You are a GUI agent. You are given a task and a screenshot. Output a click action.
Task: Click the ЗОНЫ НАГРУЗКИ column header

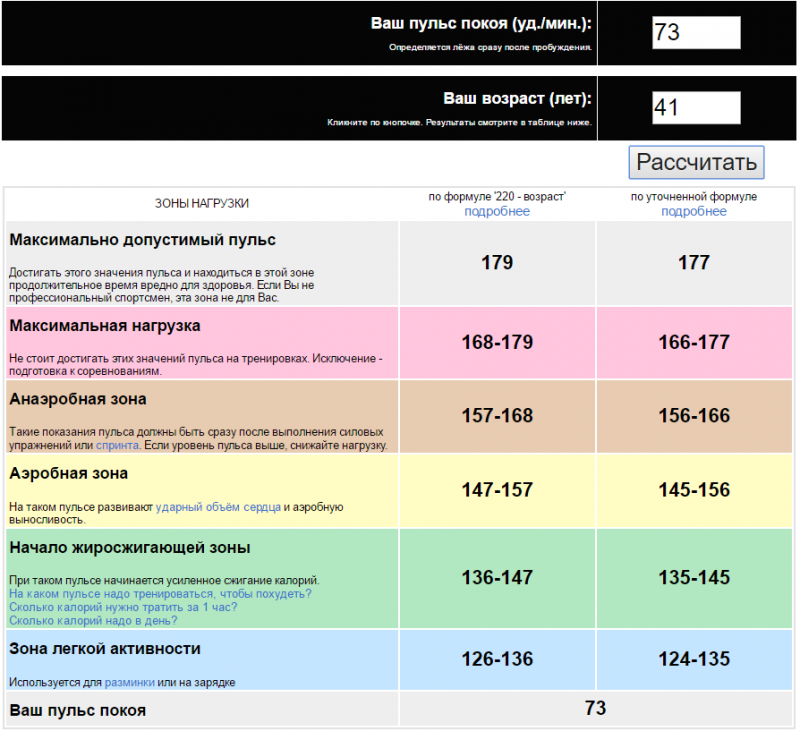click(202, 203)
